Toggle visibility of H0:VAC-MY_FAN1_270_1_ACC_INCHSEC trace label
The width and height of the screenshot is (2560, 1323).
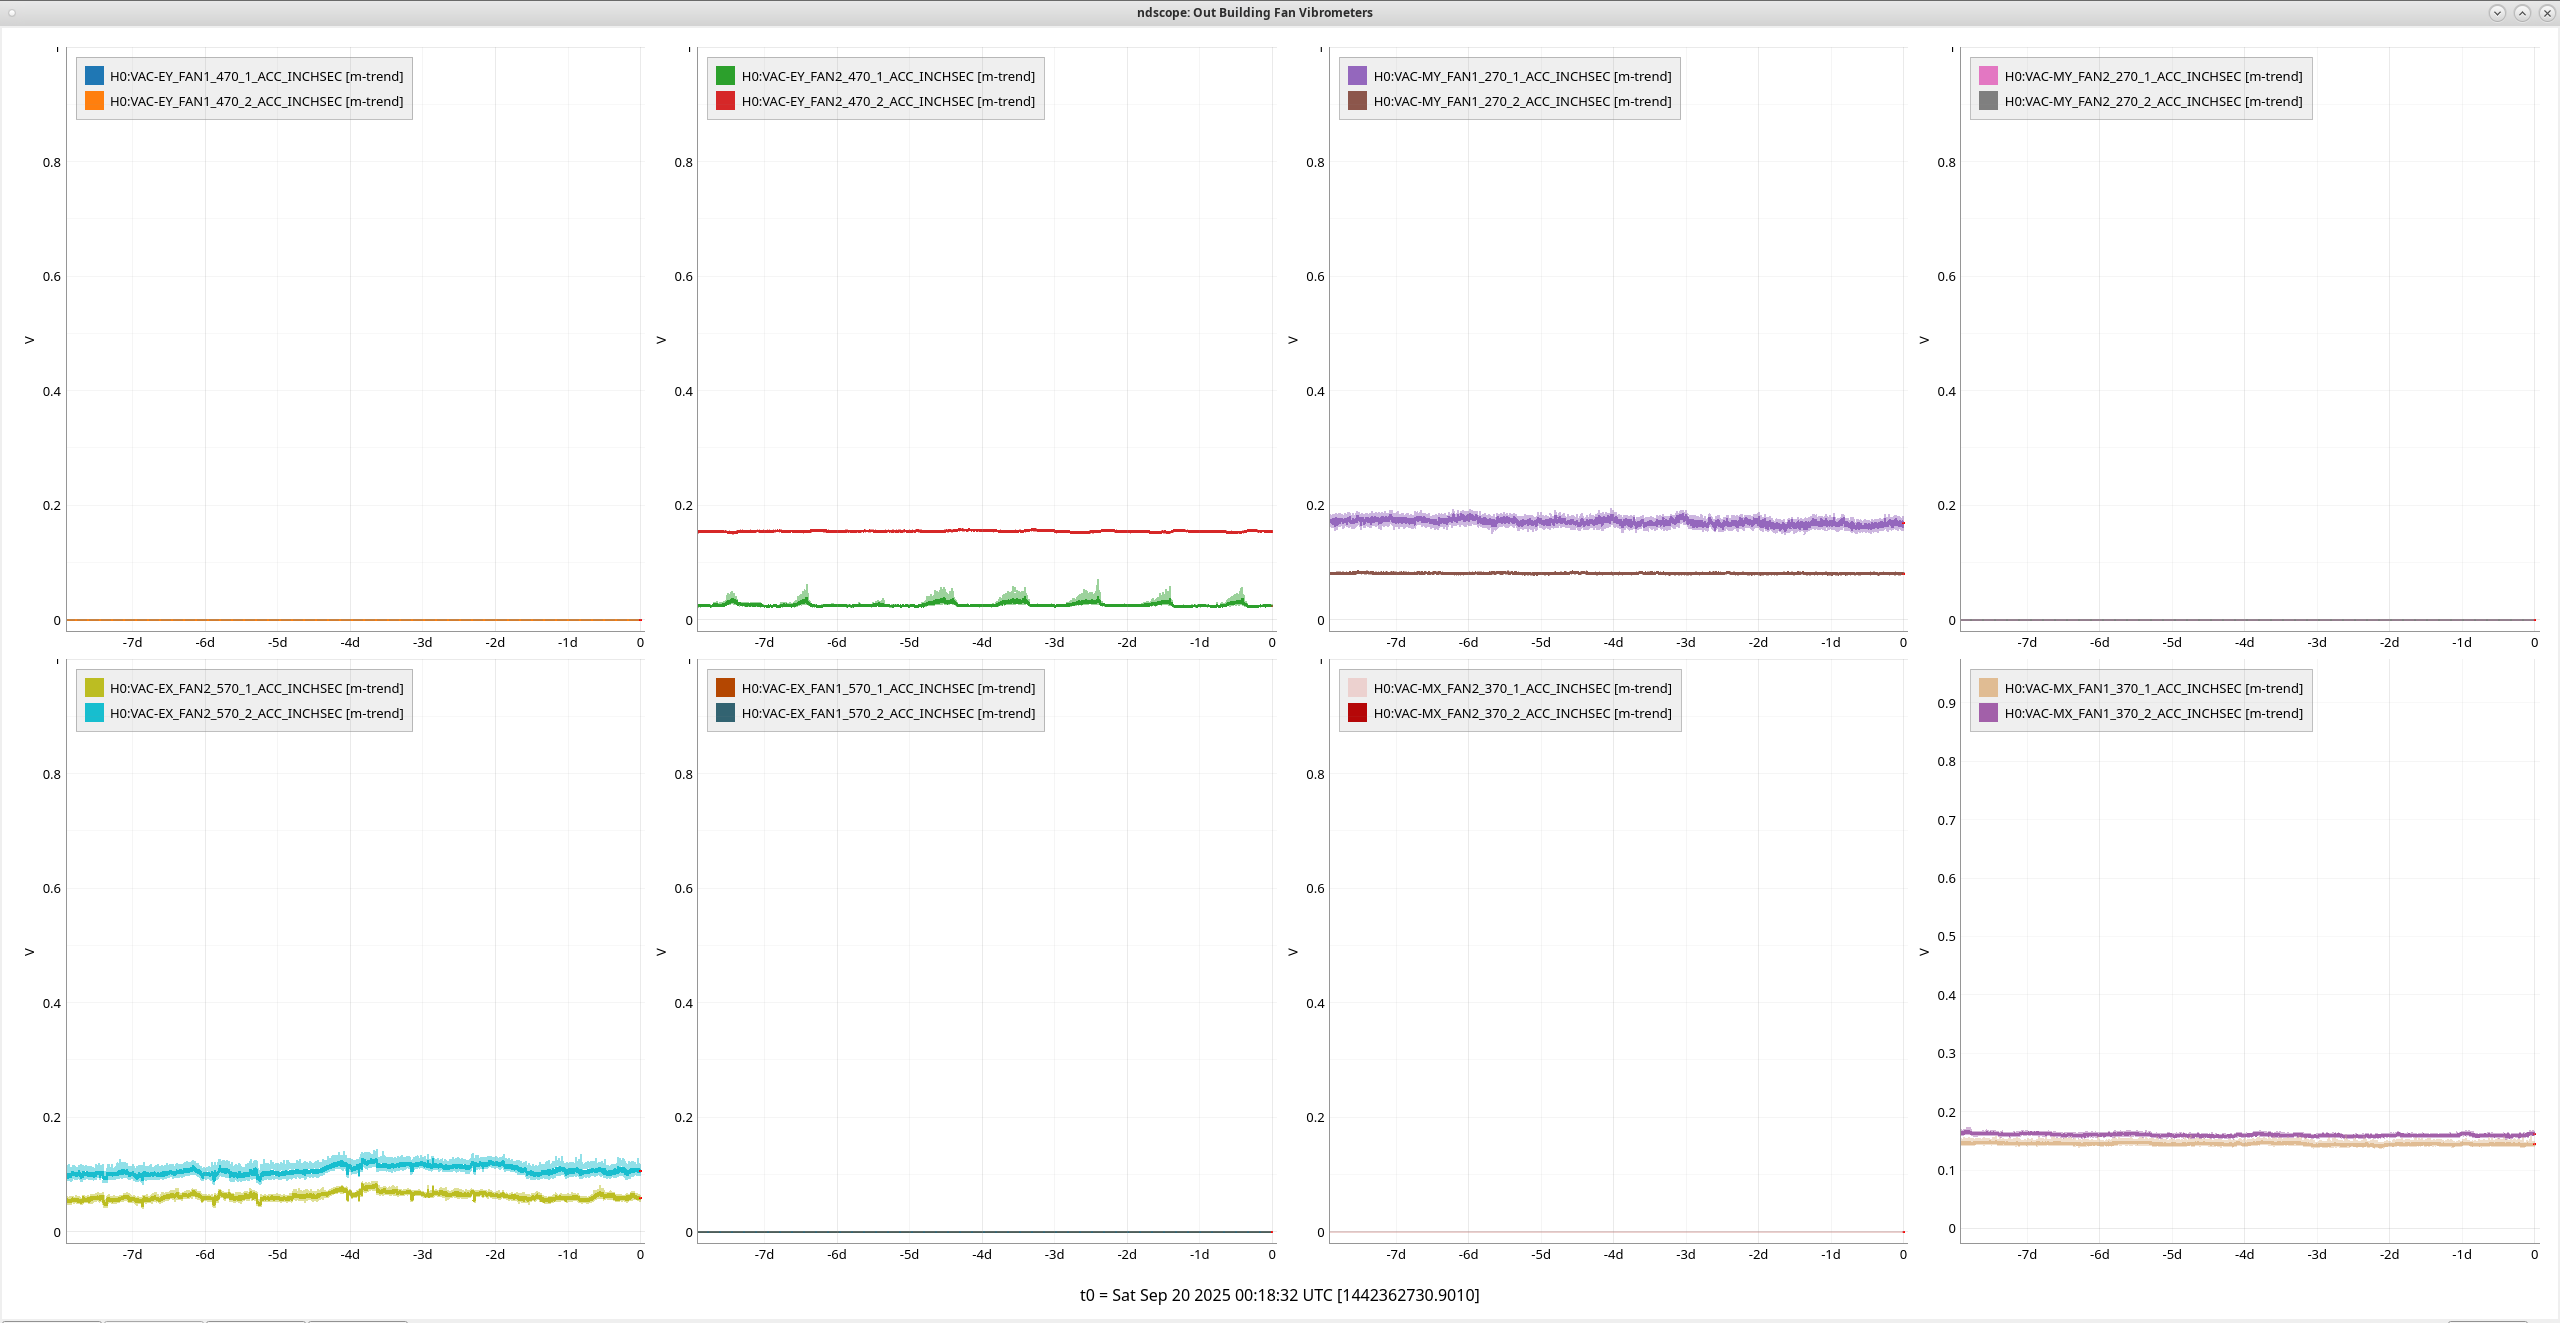1521,76
